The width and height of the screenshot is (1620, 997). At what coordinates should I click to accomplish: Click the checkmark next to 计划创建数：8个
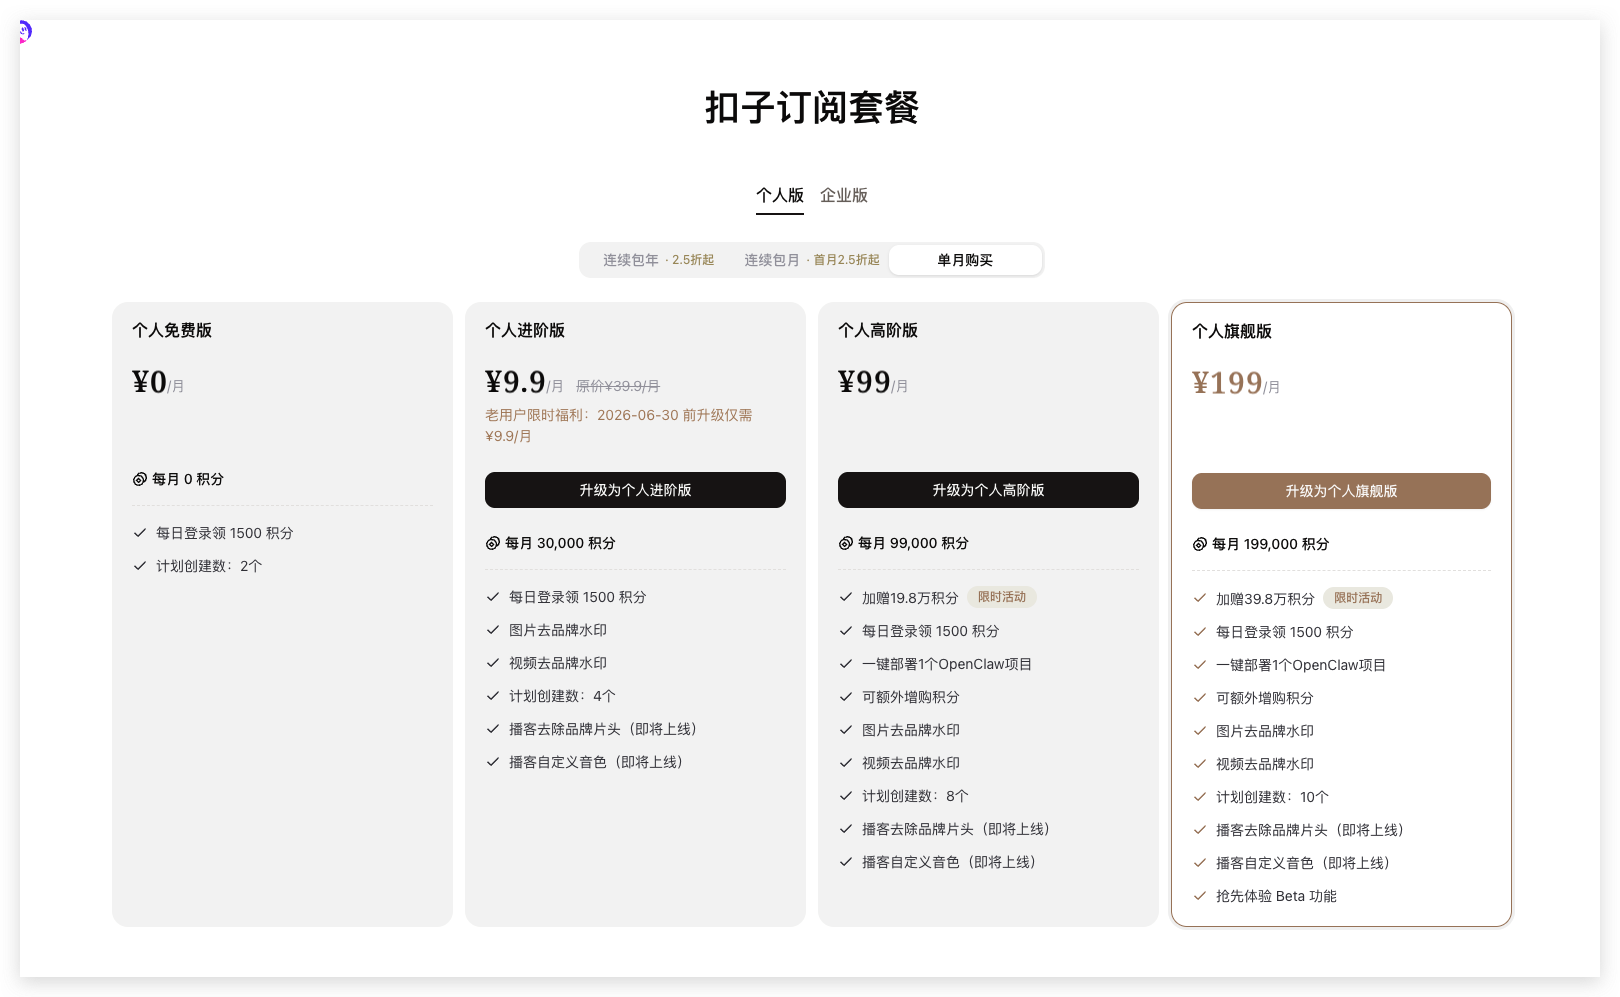[x=846, y=796]
